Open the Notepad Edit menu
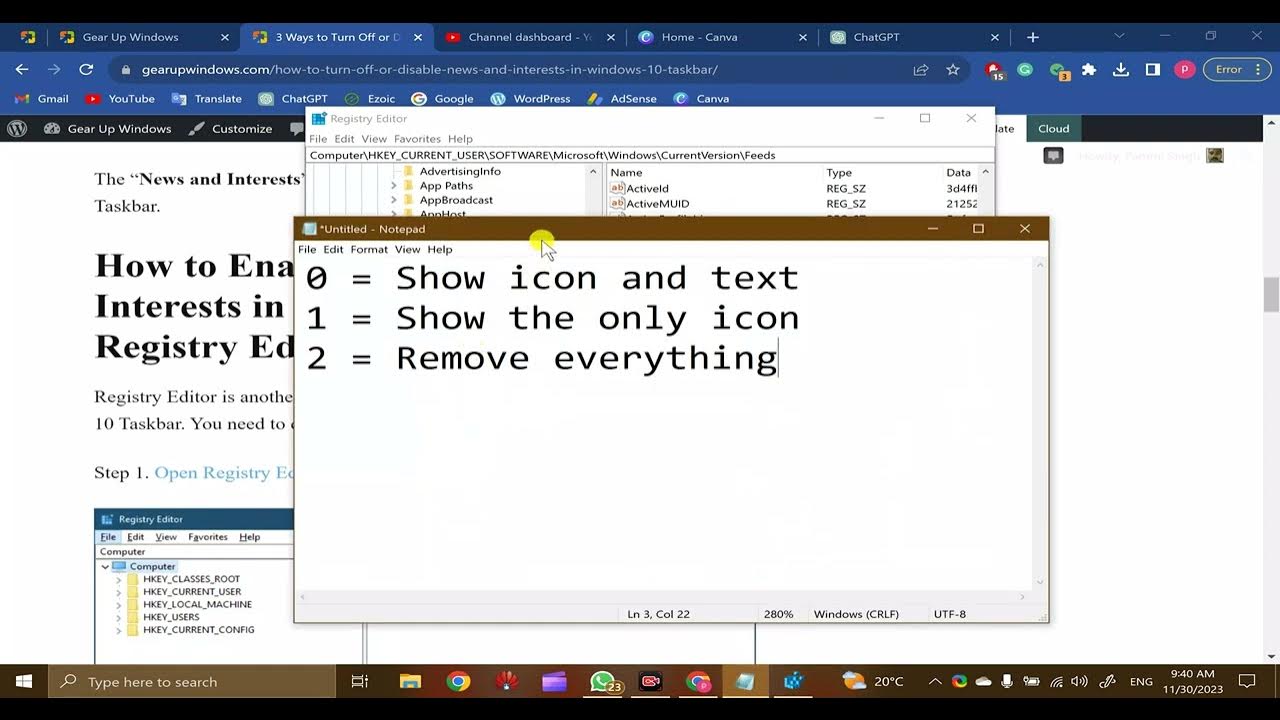Image resolution: width=1280 pixels, height=720 pixels. click(x=333, y=249)
